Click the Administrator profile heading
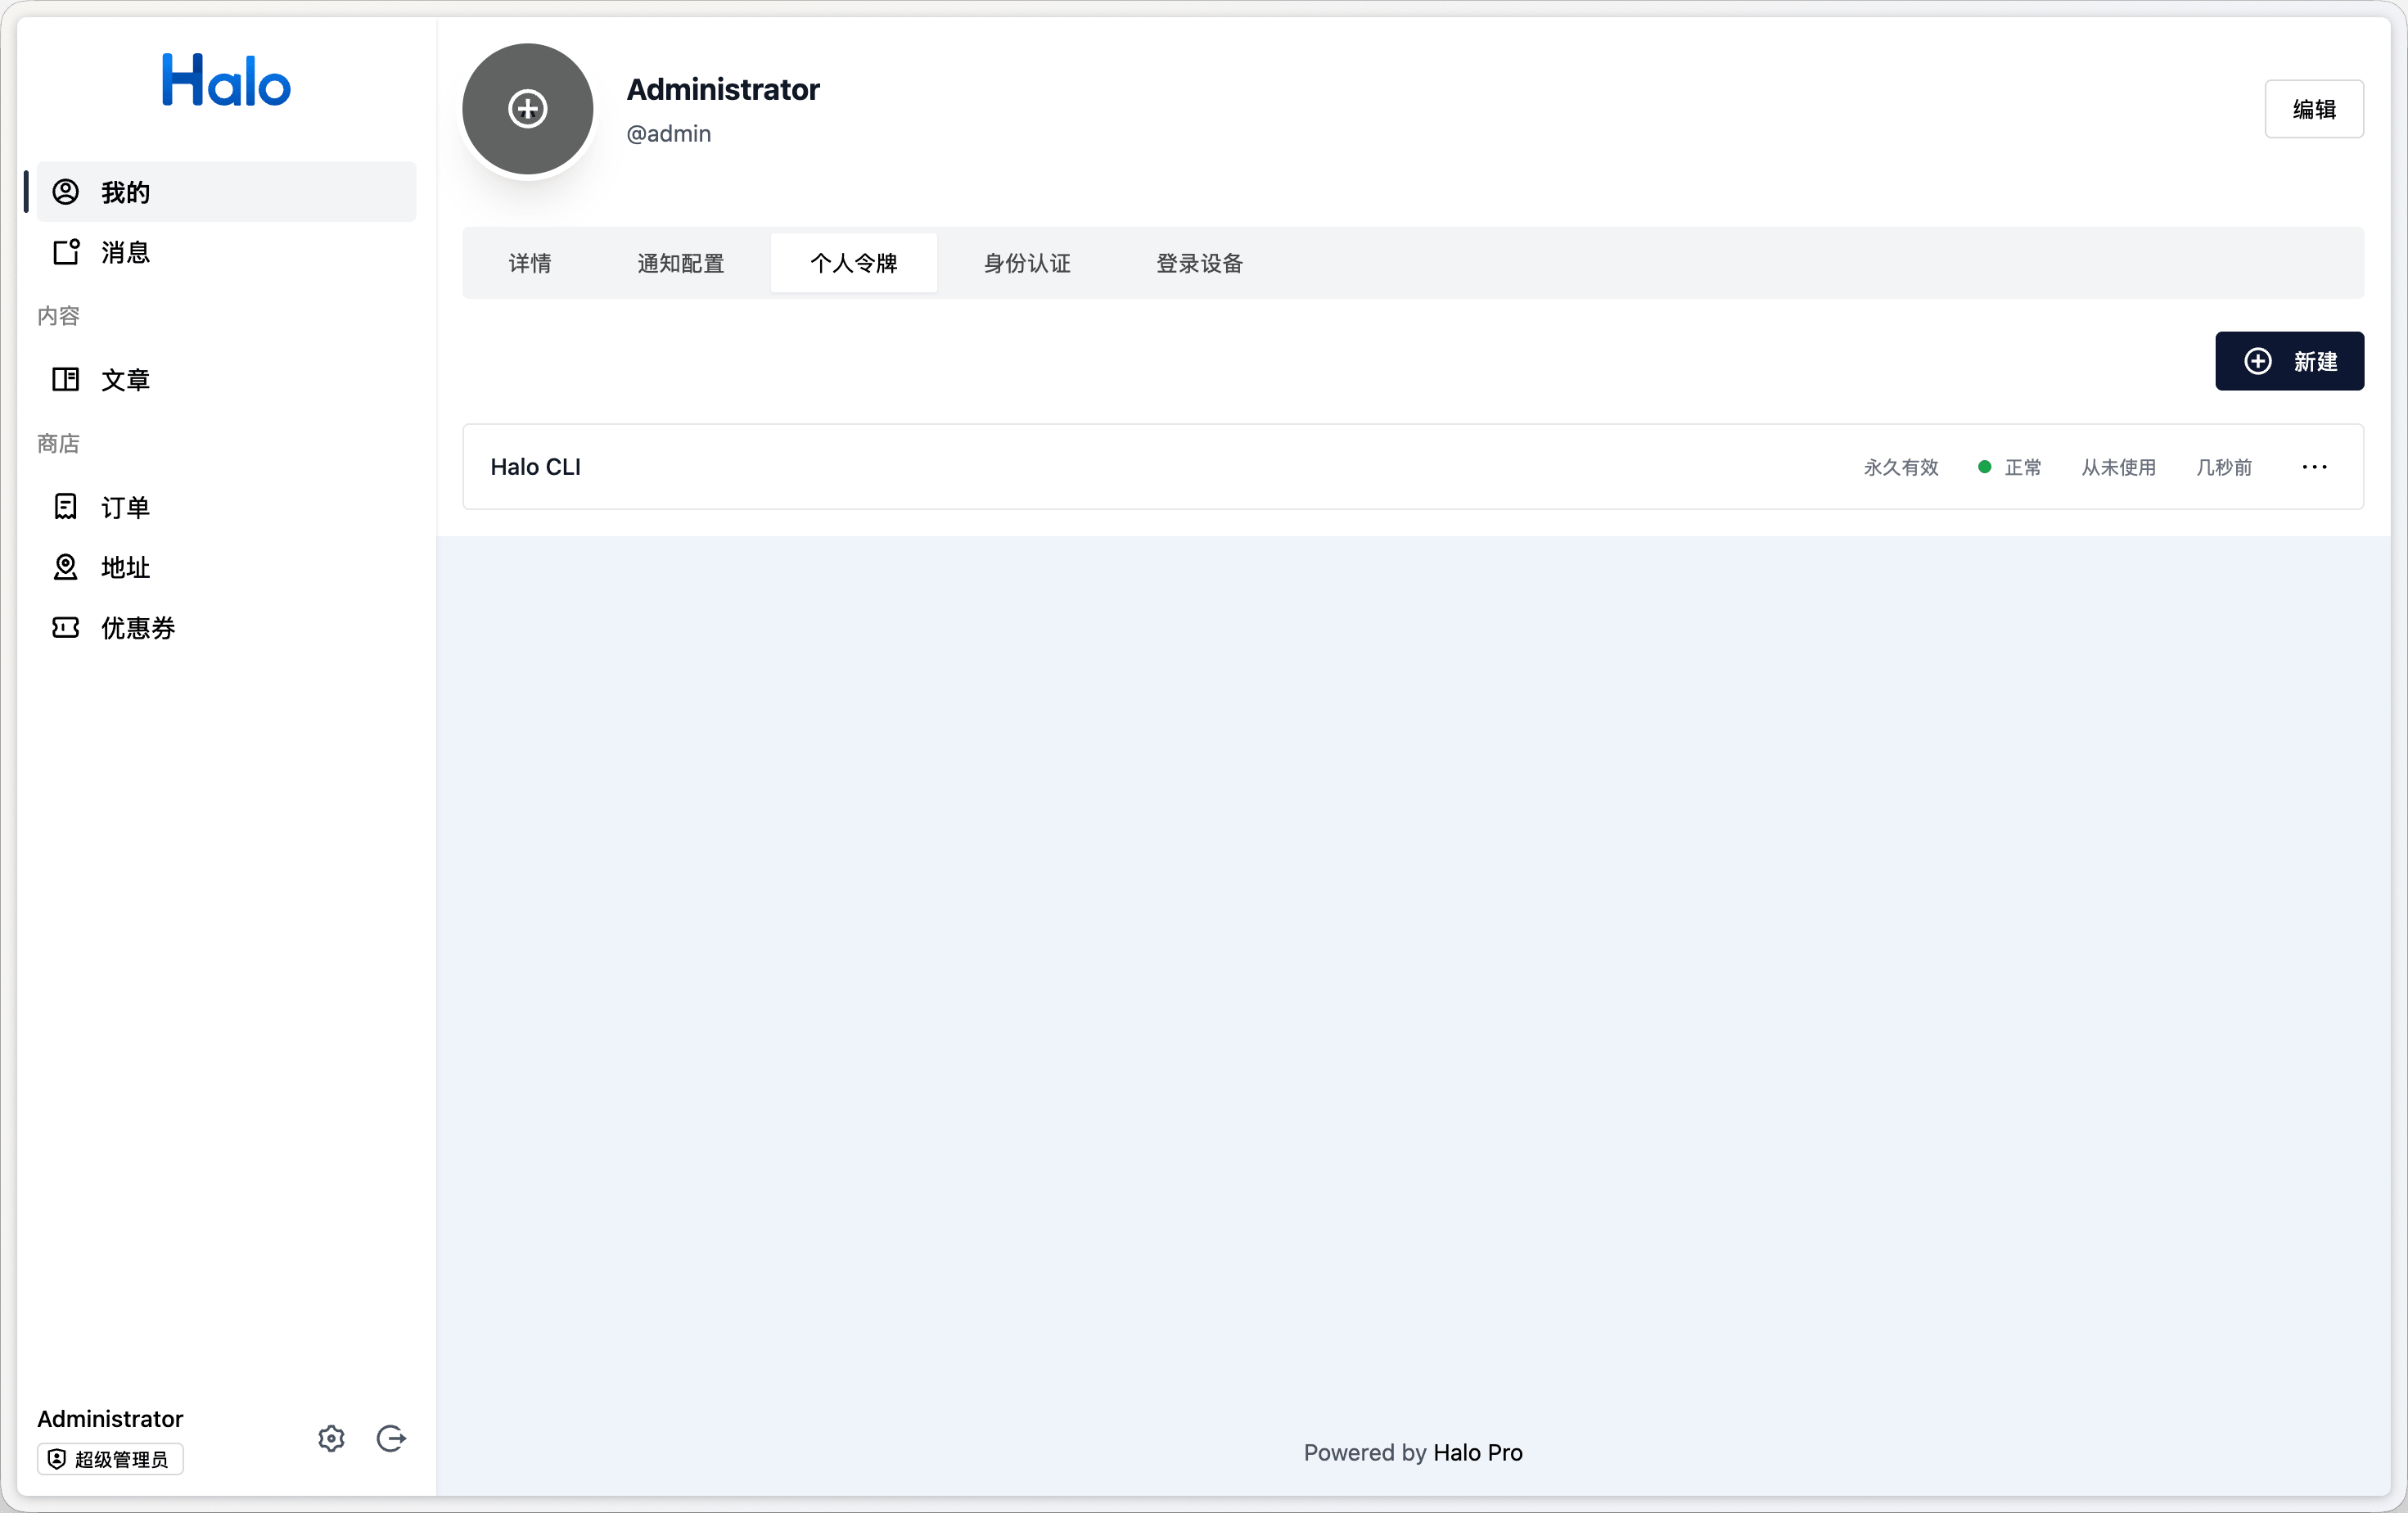 [723, 89]
